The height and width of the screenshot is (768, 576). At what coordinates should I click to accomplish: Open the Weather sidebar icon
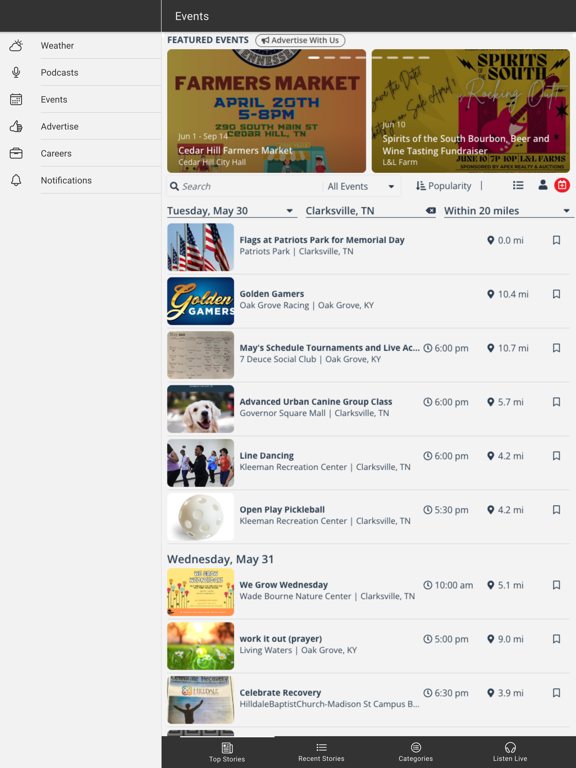pos(16,46)
